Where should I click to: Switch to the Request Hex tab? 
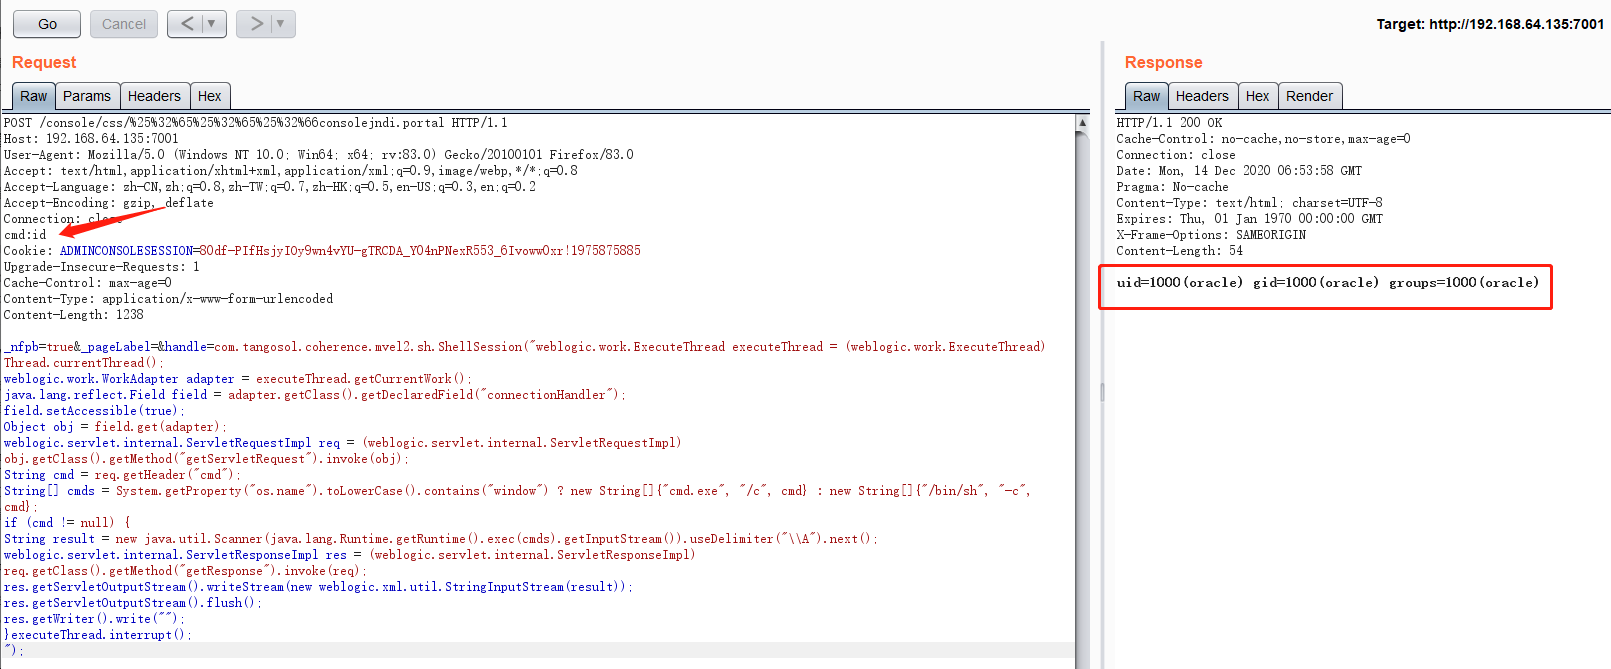210,96
